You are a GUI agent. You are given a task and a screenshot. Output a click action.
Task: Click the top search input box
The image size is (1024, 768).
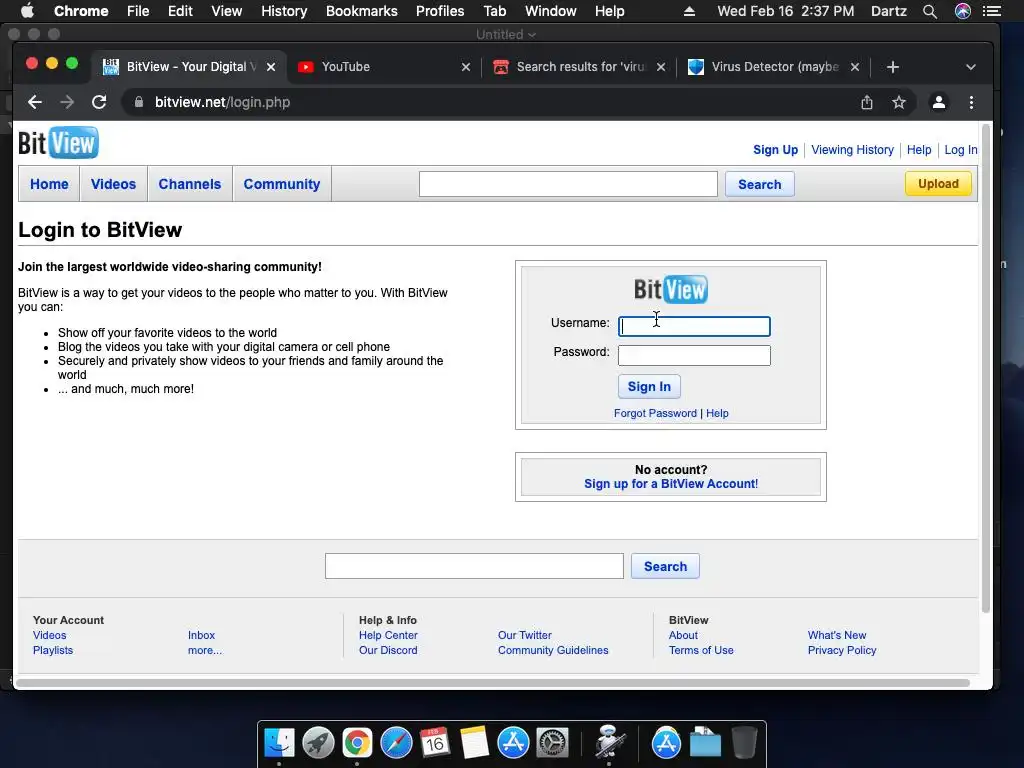(568, 184)
